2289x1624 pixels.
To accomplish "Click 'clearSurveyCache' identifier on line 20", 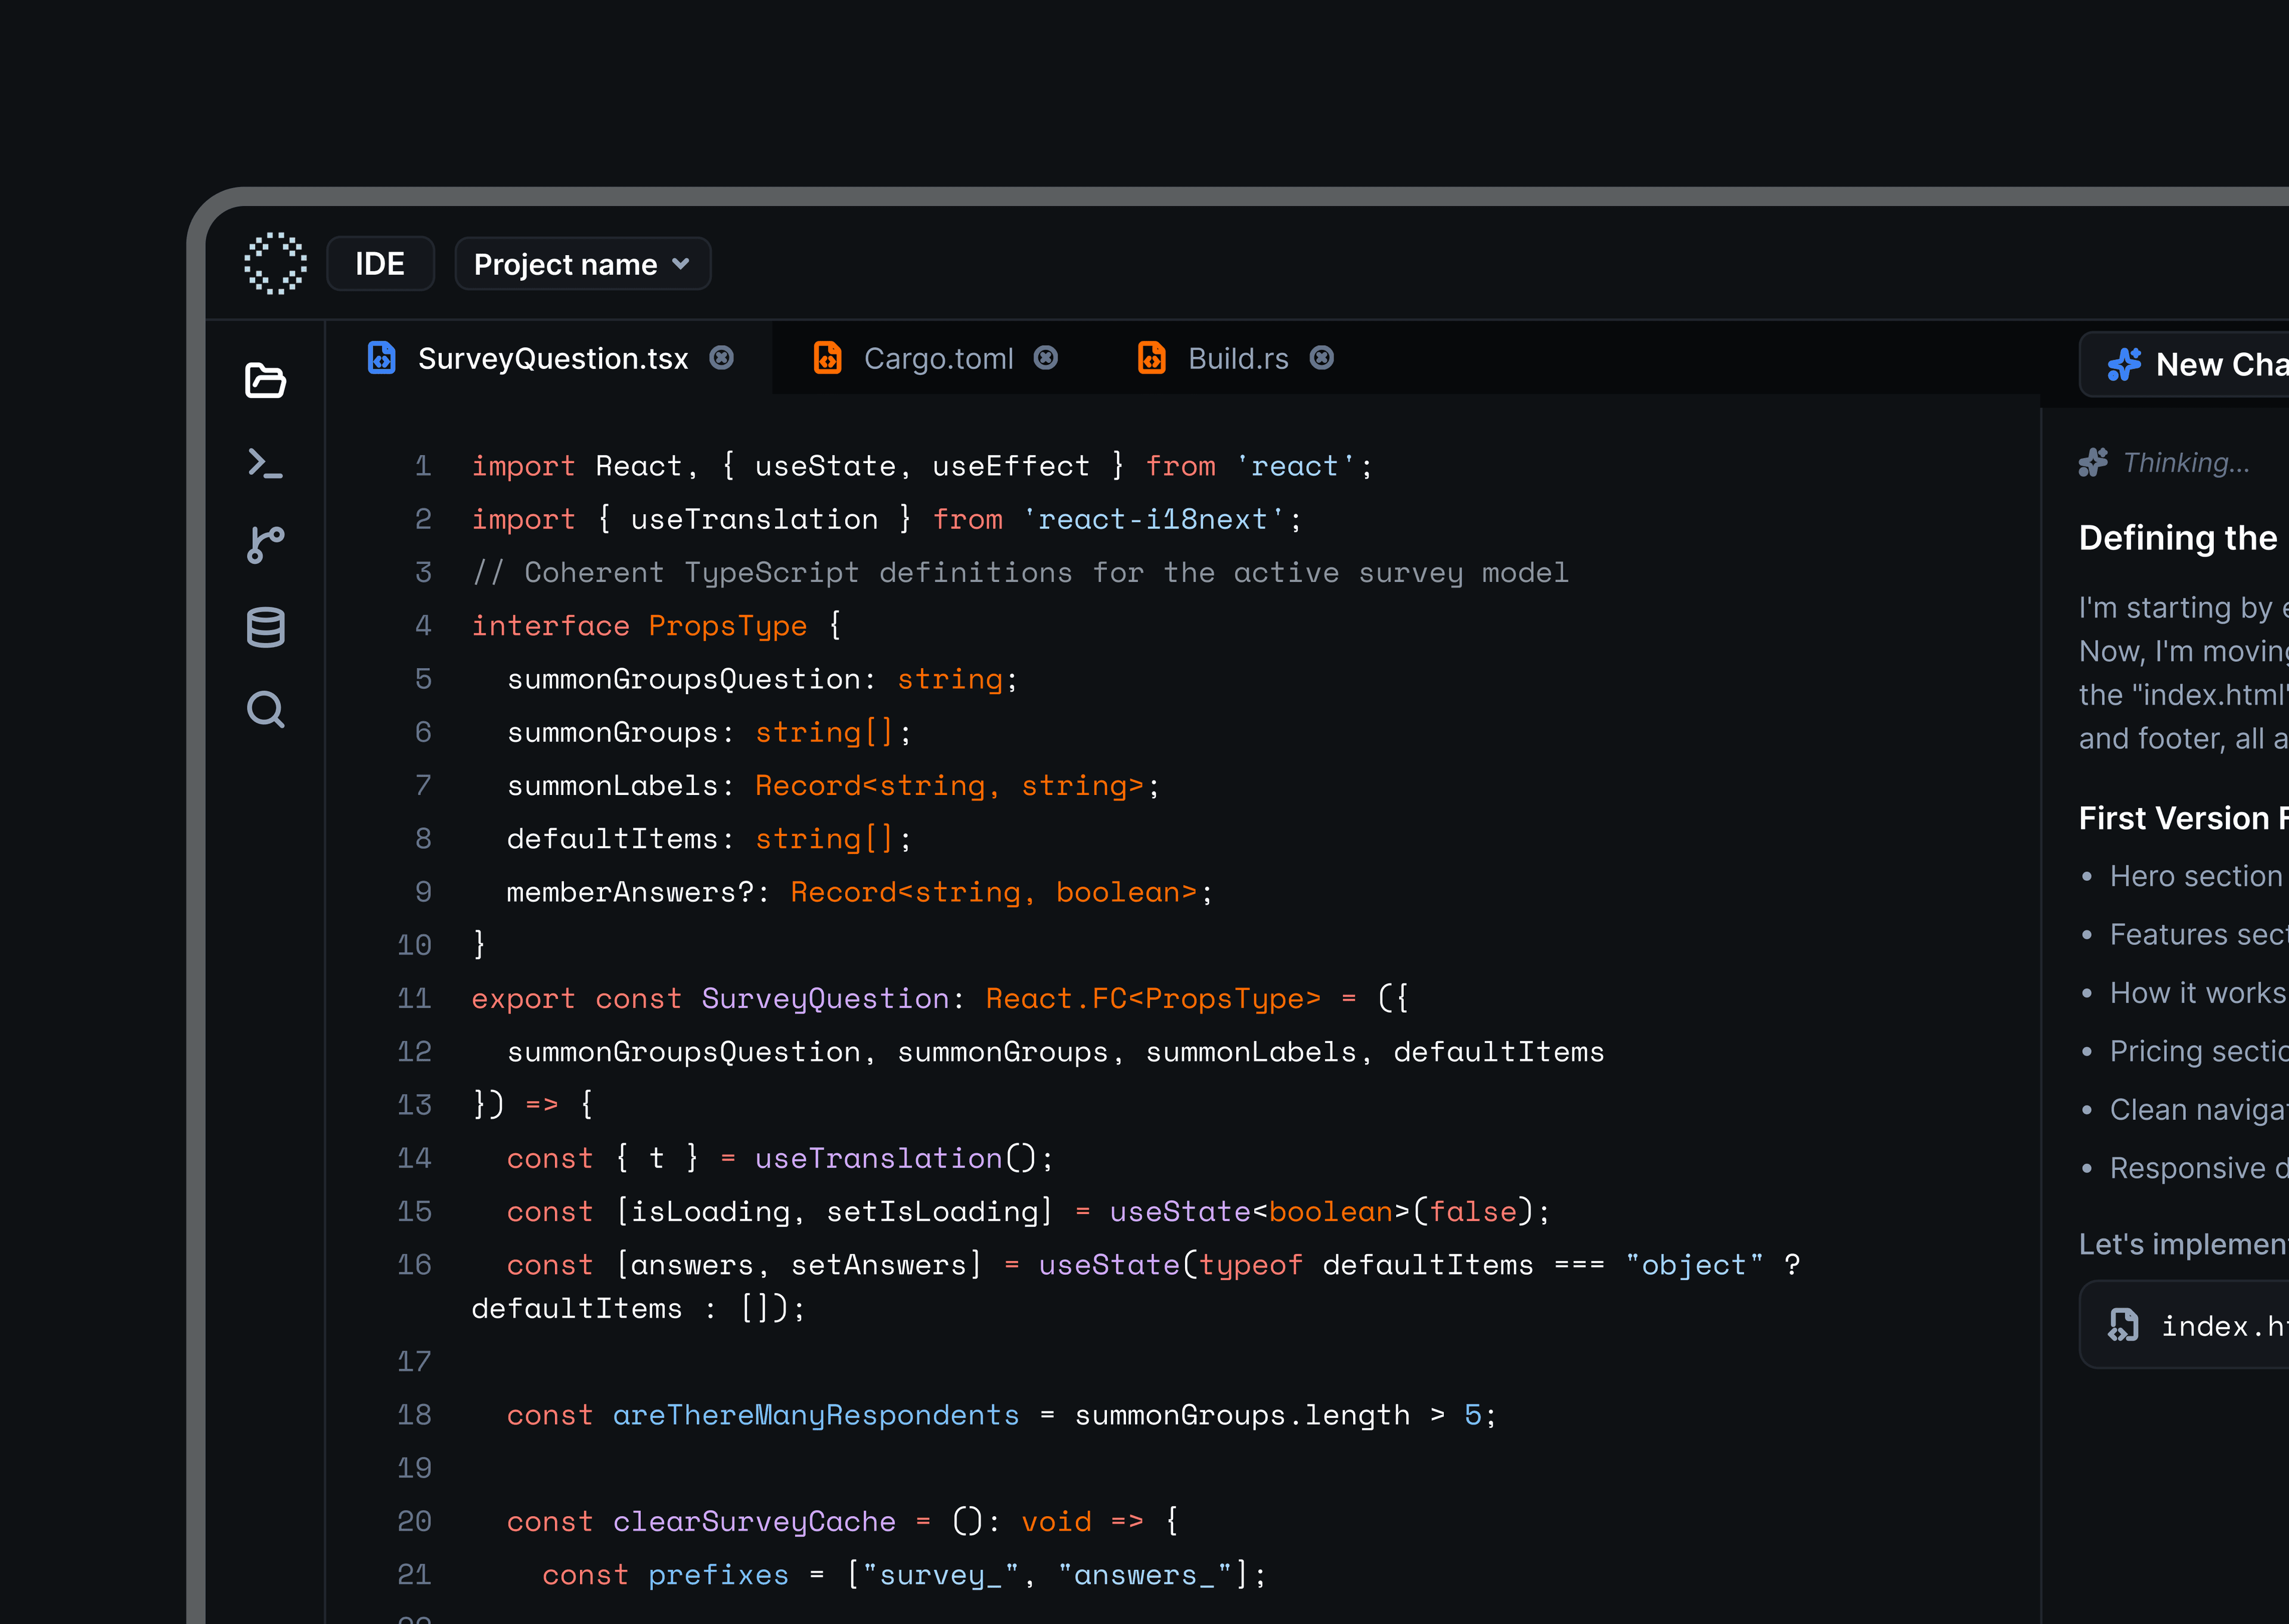I will click(754, 1521).
